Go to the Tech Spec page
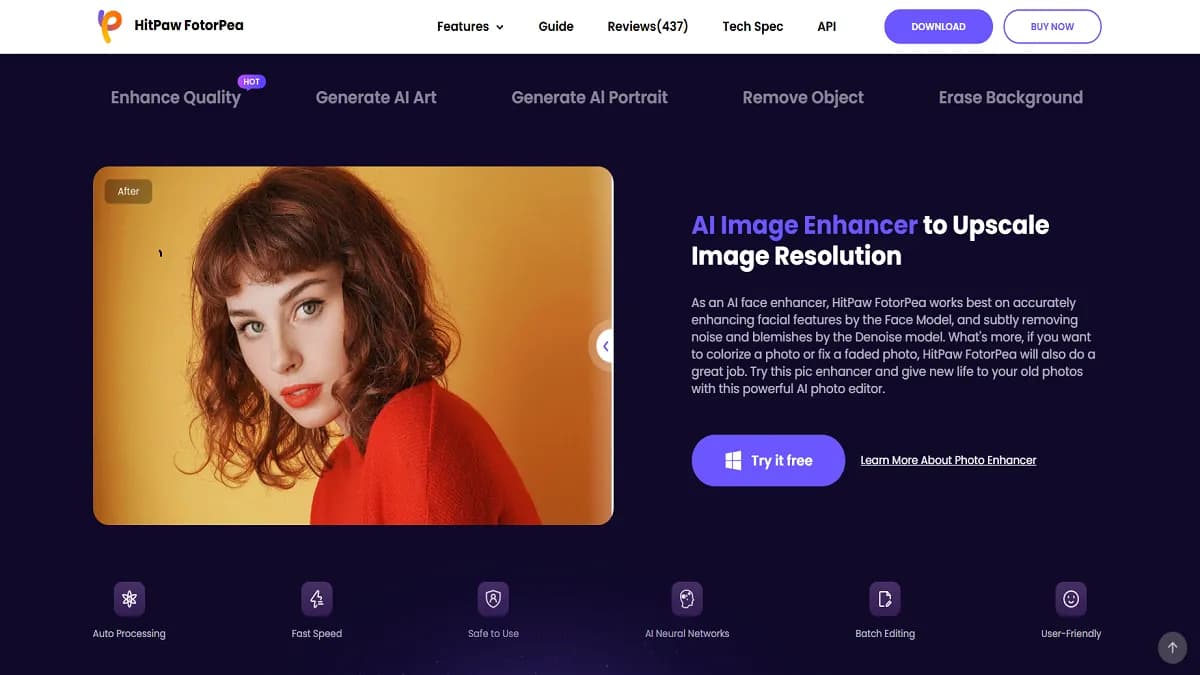This screenshot has height=675, width=1200. (x=753, y=27)
